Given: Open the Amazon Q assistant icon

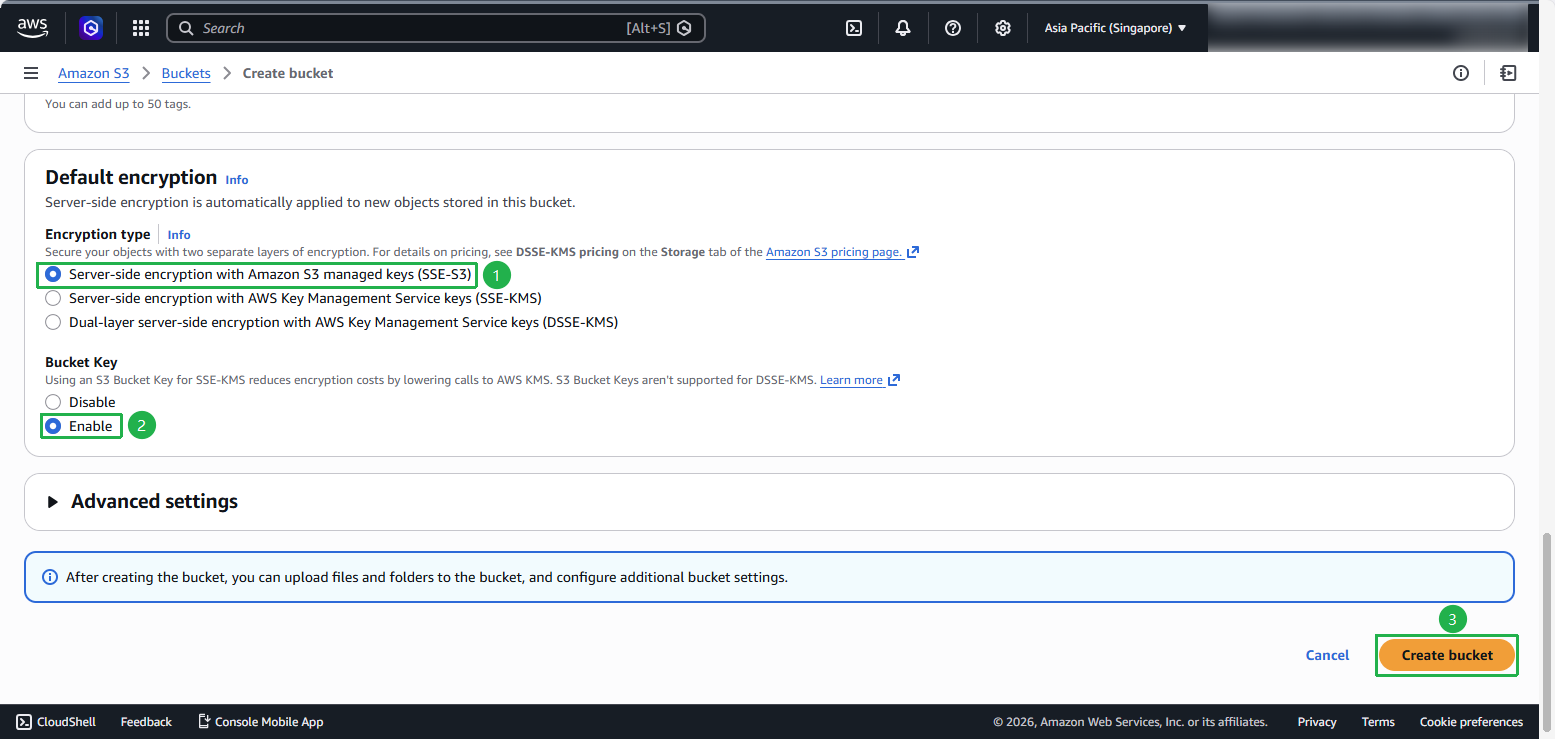Looking at the screenshot, I should 92,28.
